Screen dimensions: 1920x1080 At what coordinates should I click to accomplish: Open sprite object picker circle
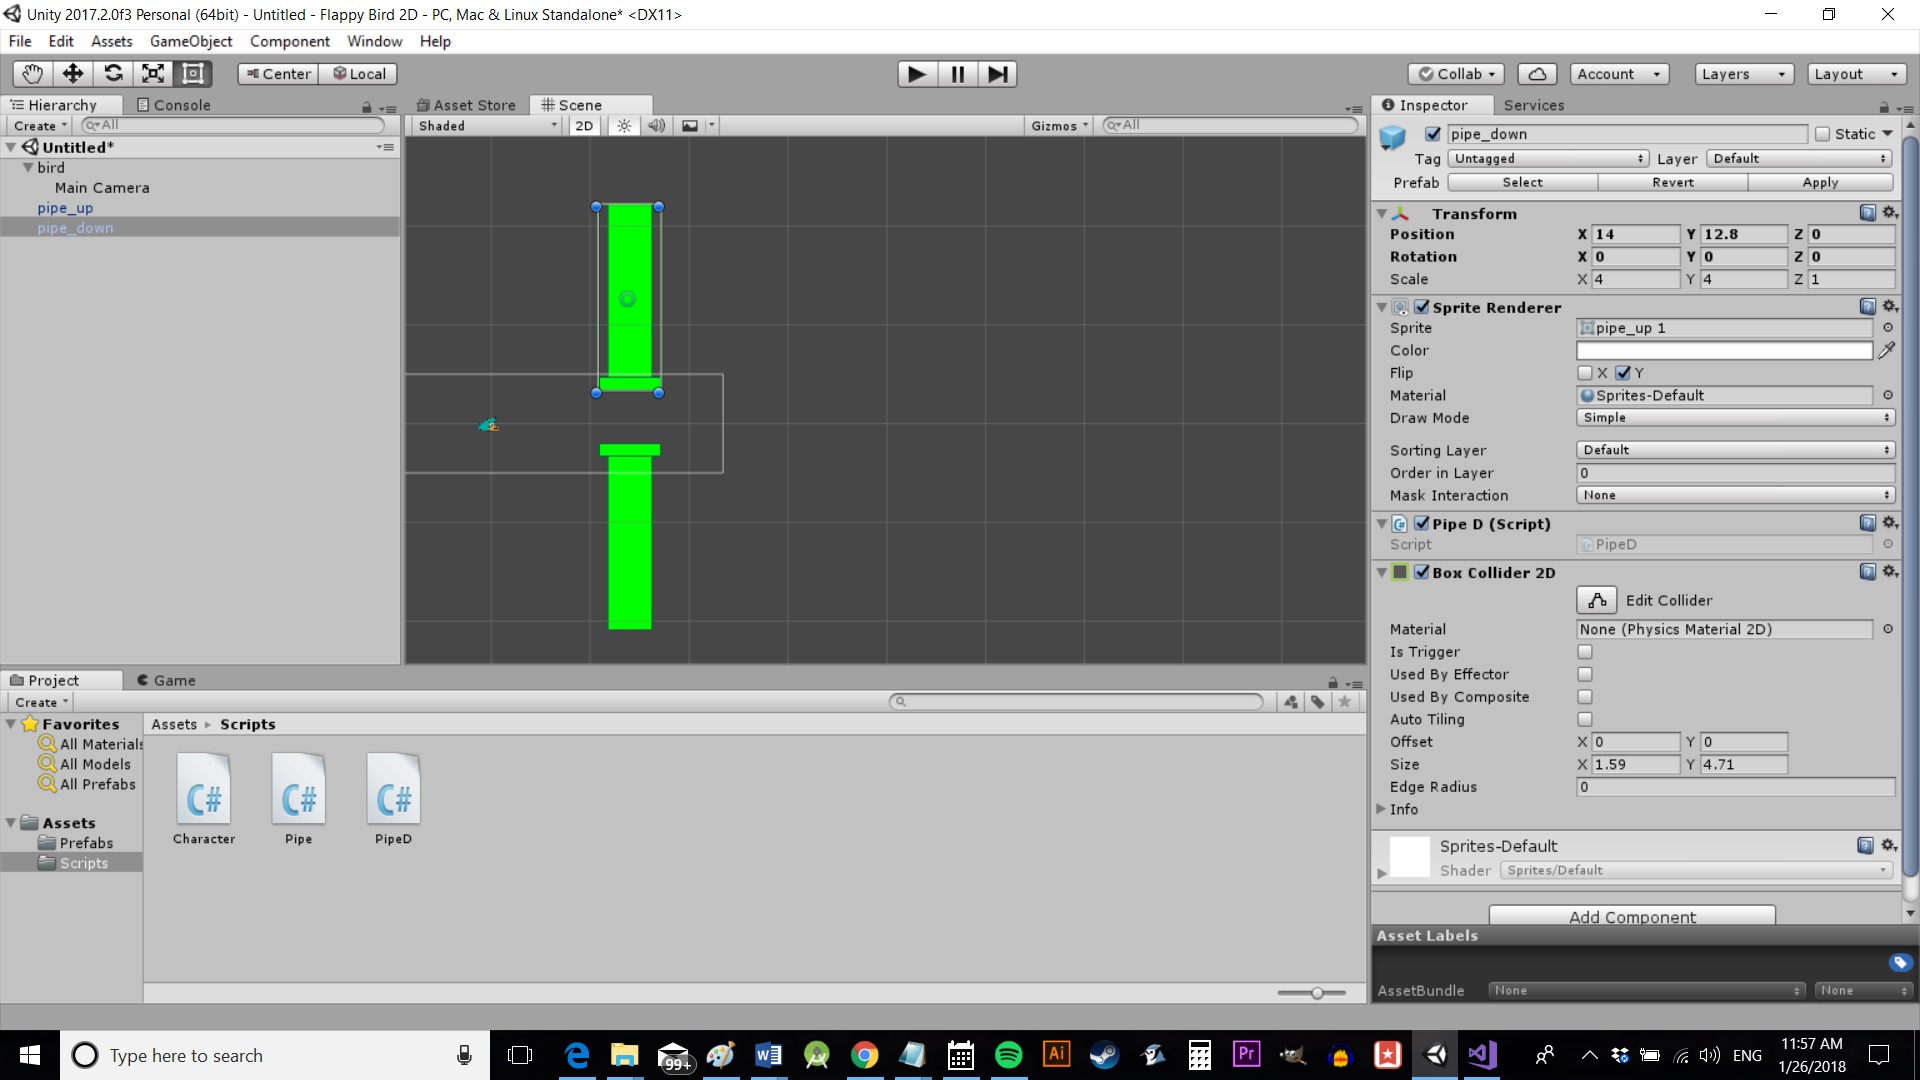tap(1888, 328)
